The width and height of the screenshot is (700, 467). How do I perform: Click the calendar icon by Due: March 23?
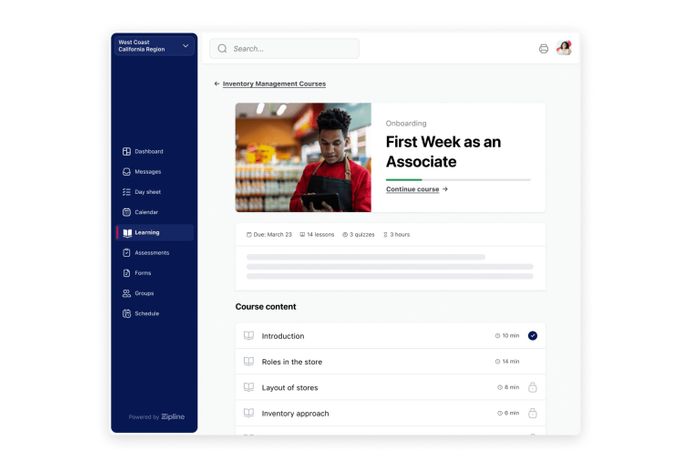click(x=249, y=234)
